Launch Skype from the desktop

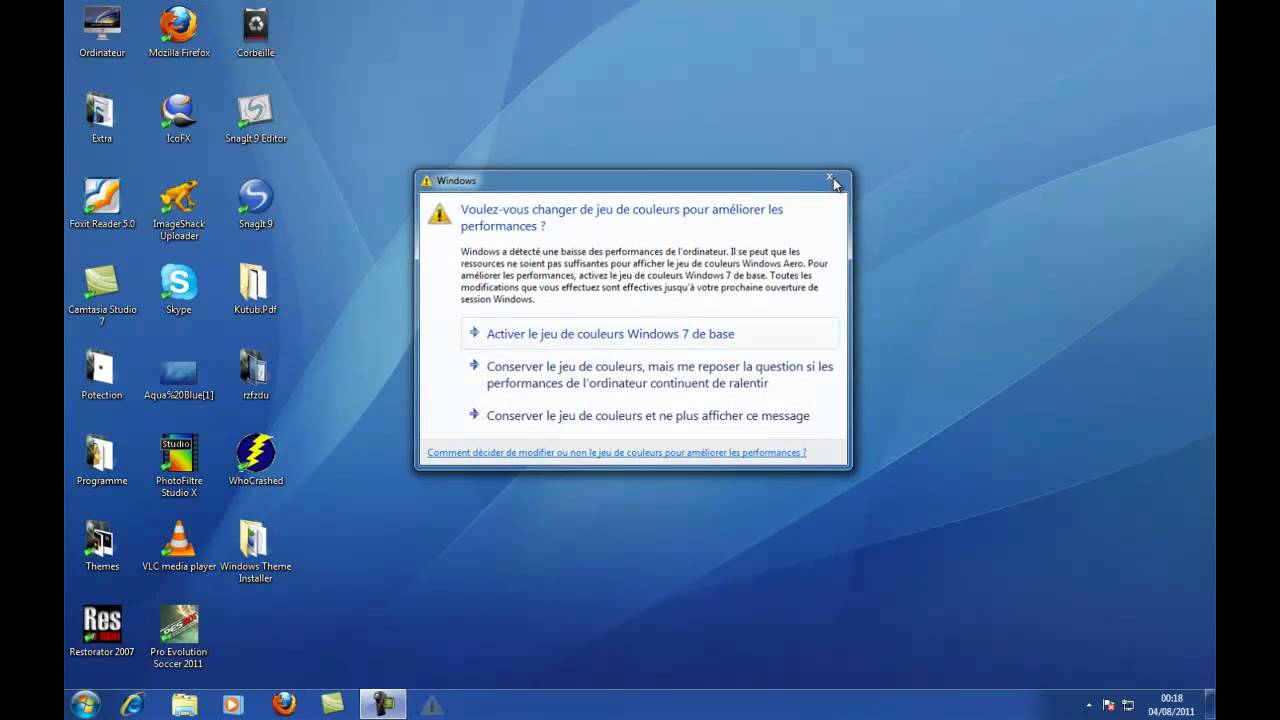(x=179, y=289)
